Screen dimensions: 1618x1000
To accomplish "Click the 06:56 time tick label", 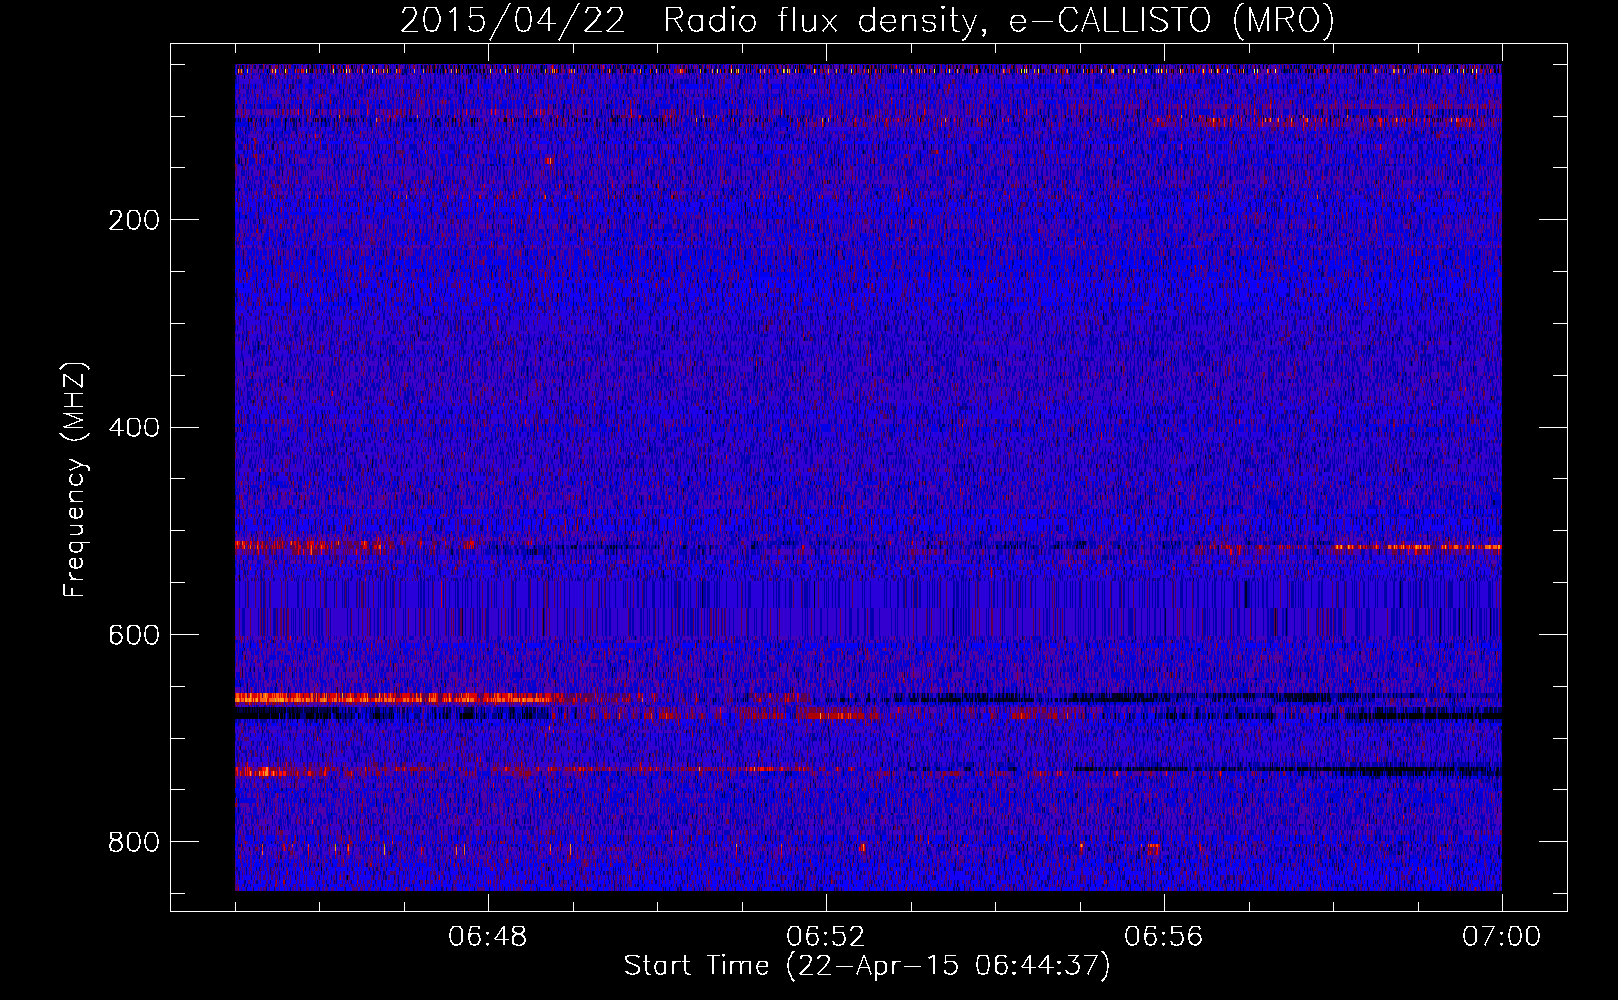I will tap(1163, 937).
